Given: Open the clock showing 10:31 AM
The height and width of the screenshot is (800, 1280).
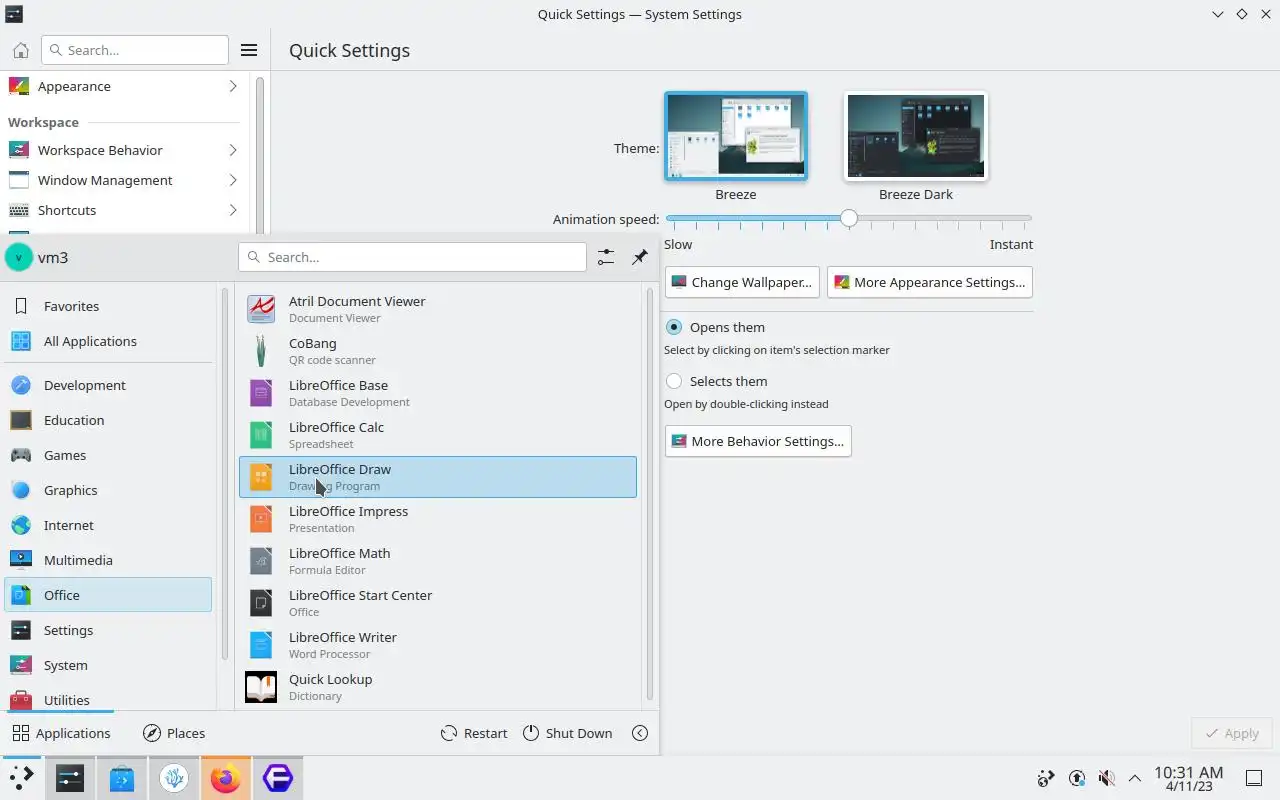Looking at the screenshot, I should coord(1188,778).
